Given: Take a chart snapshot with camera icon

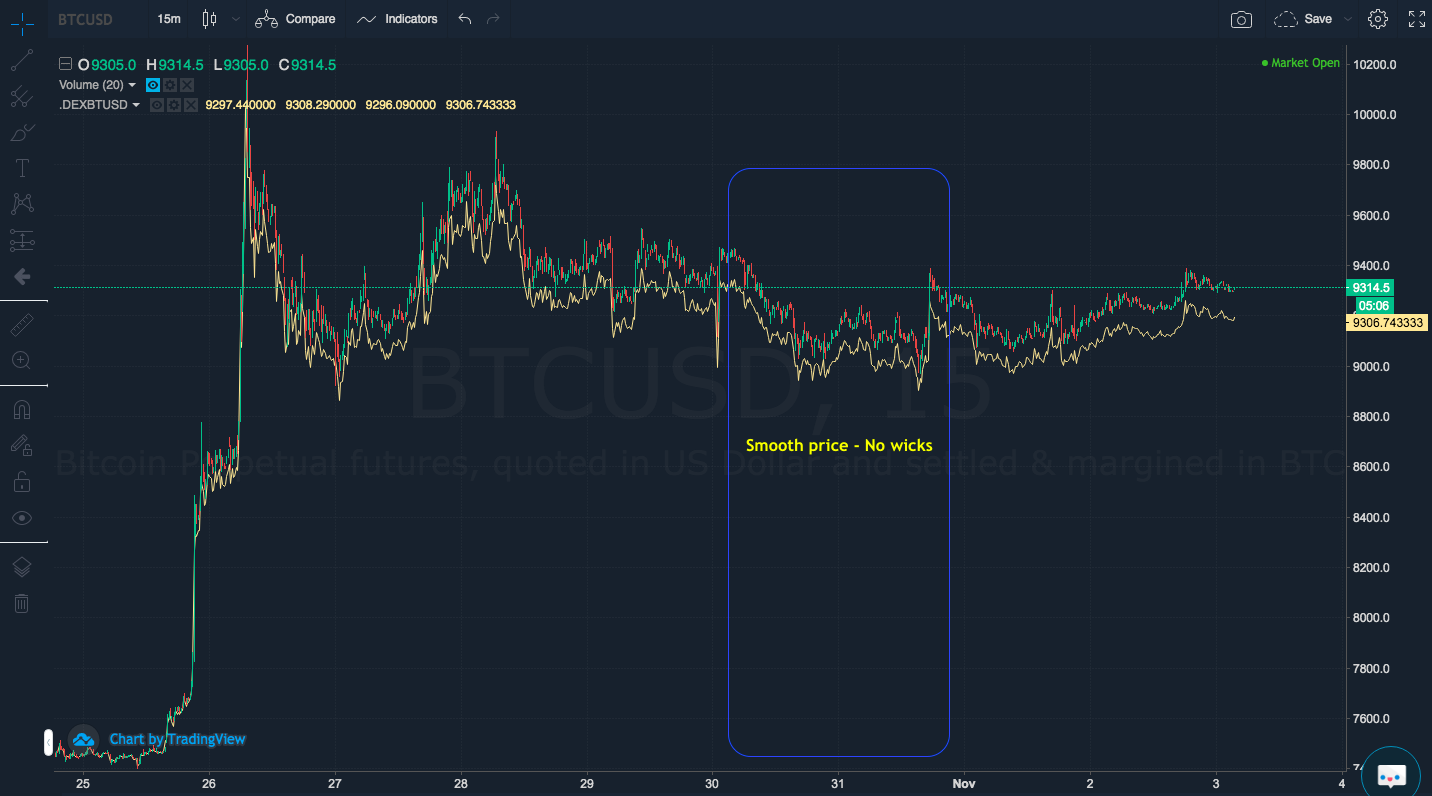Looking at the screenshot, I should pyautogui.click(x=1241, y=19).
